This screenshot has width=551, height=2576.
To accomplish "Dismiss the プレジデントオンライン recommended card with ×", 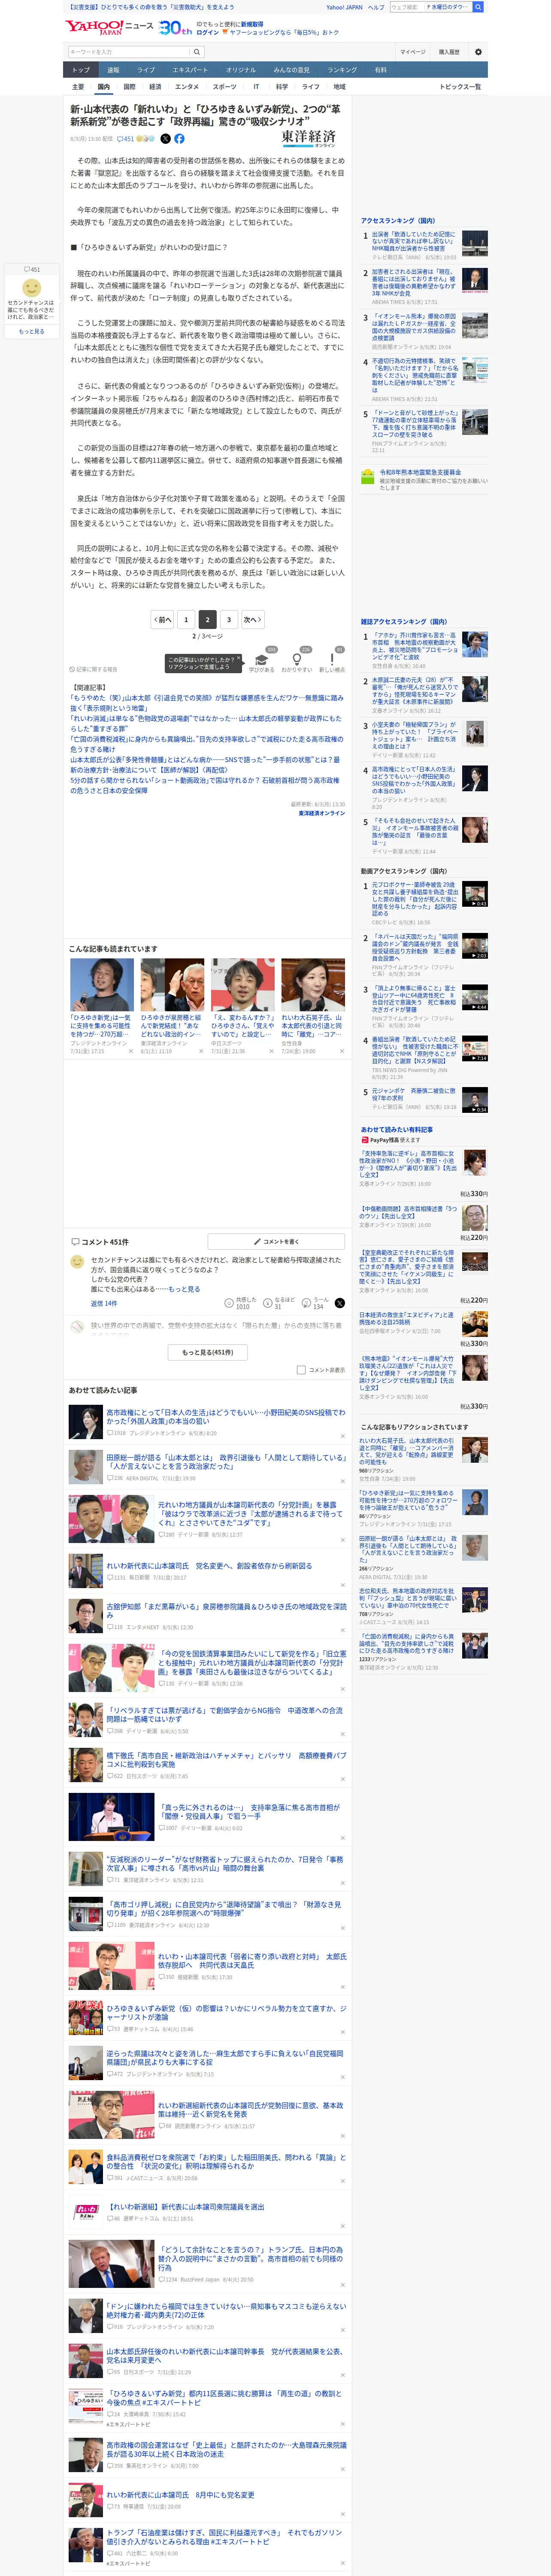I will point(130,1051).
